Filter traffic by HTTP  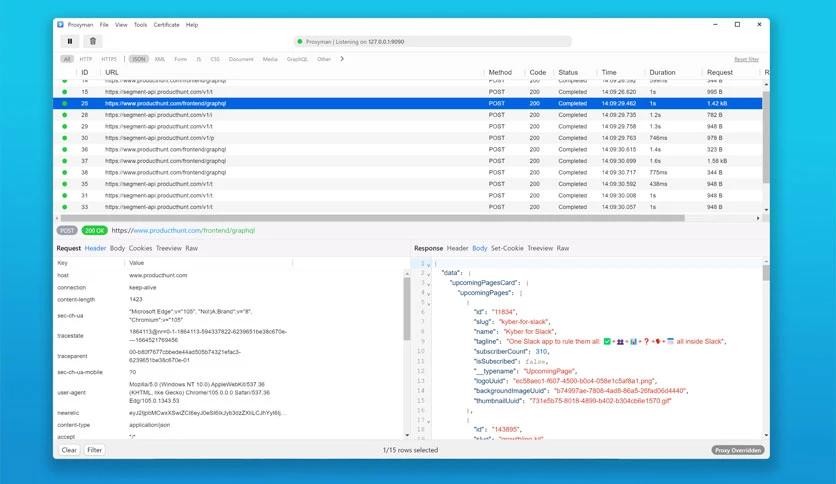tap(86, 59)
